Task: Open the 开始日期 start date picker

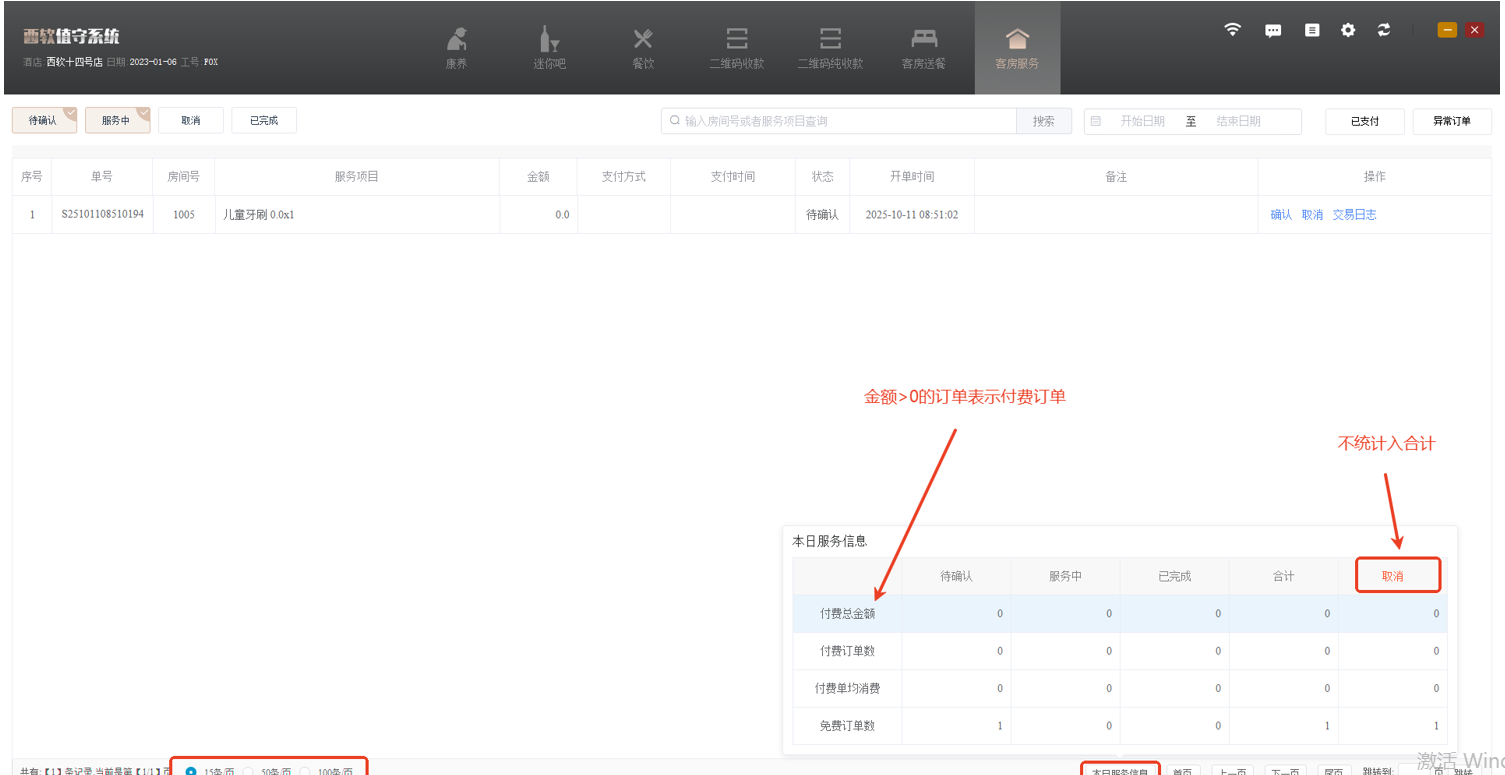Action: click(x=1142, y=121)
